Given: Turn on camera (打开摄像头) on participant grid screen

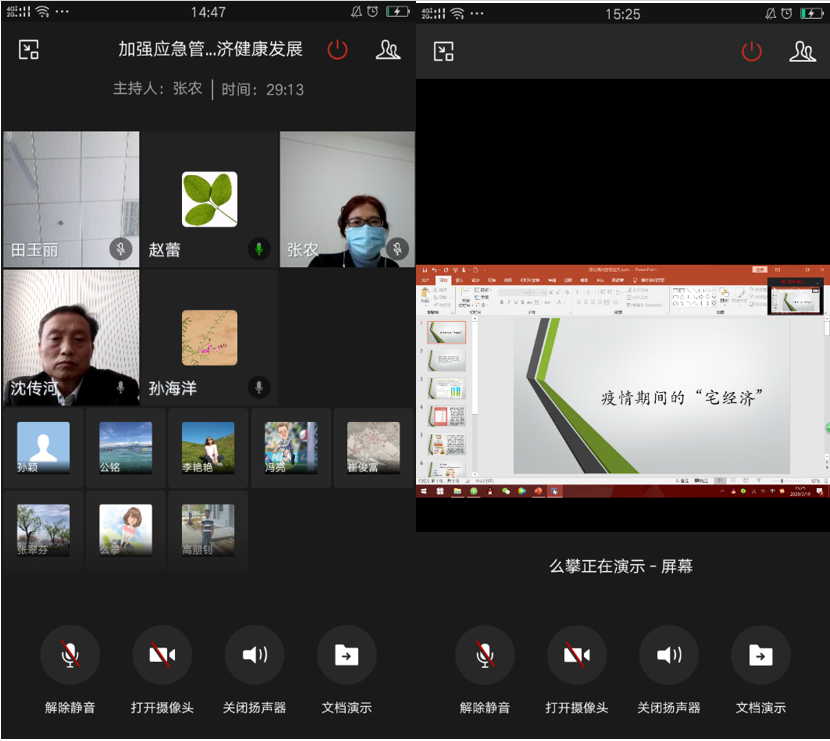Looking at the screenshot, I should [x=162, y=656].
